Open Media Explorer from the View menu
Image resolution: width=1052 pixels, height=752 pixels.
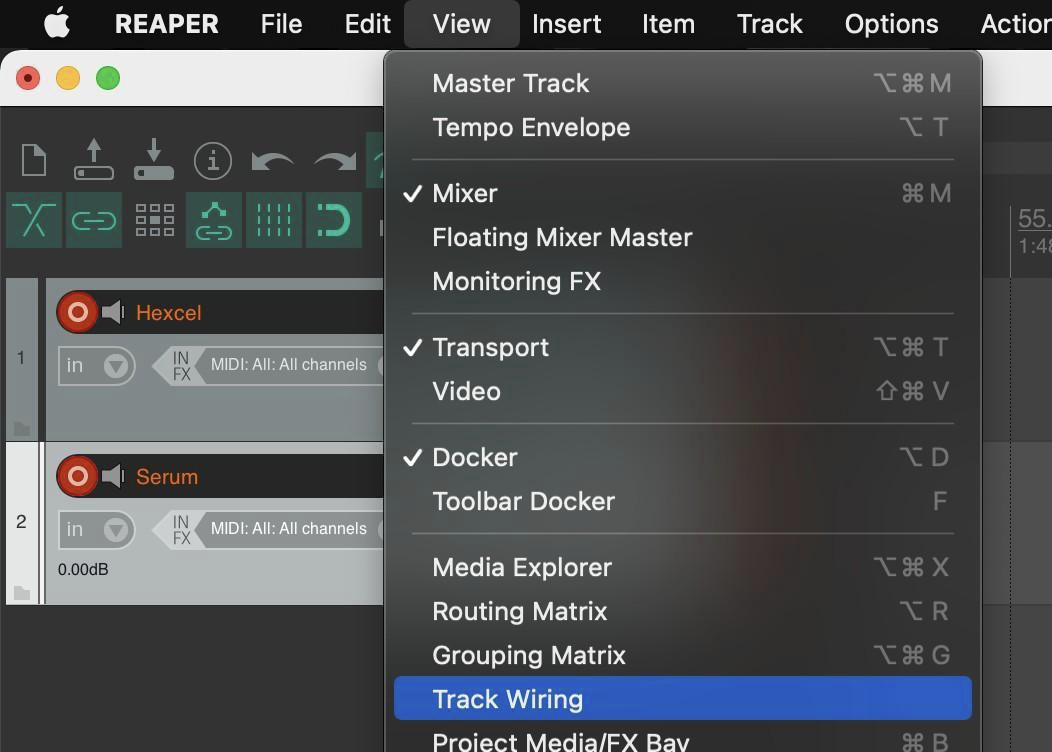pyautogui.click(x=683, y=568)
